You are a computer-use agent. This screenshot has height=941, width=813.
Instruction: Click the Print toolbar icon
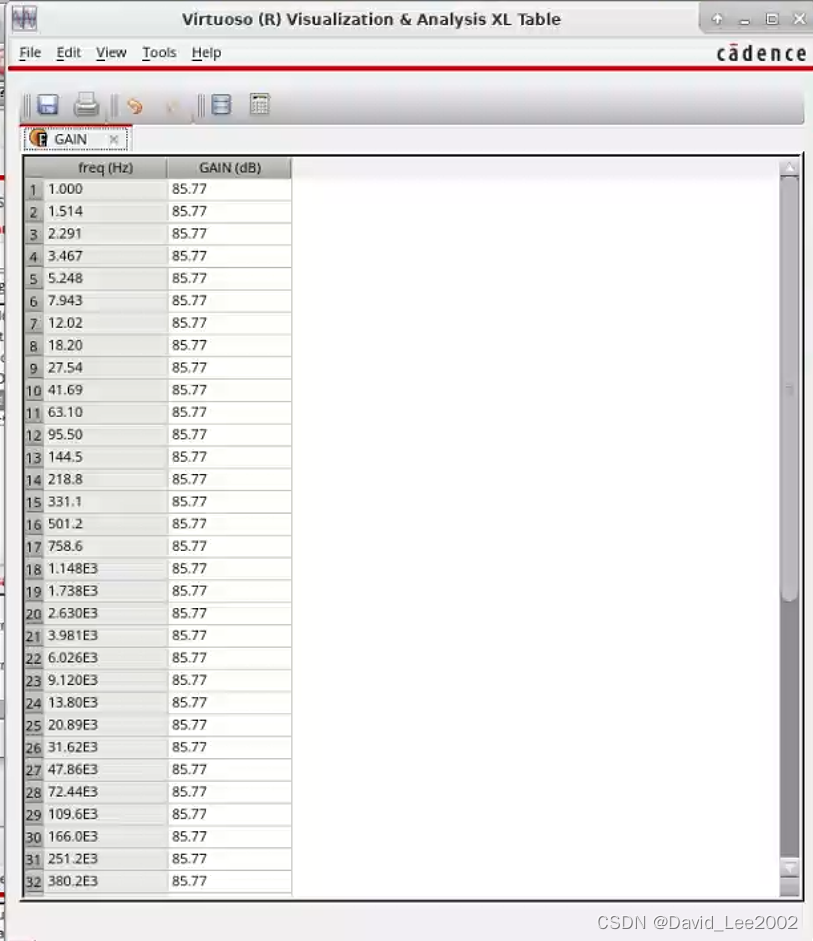coord(86,105)
